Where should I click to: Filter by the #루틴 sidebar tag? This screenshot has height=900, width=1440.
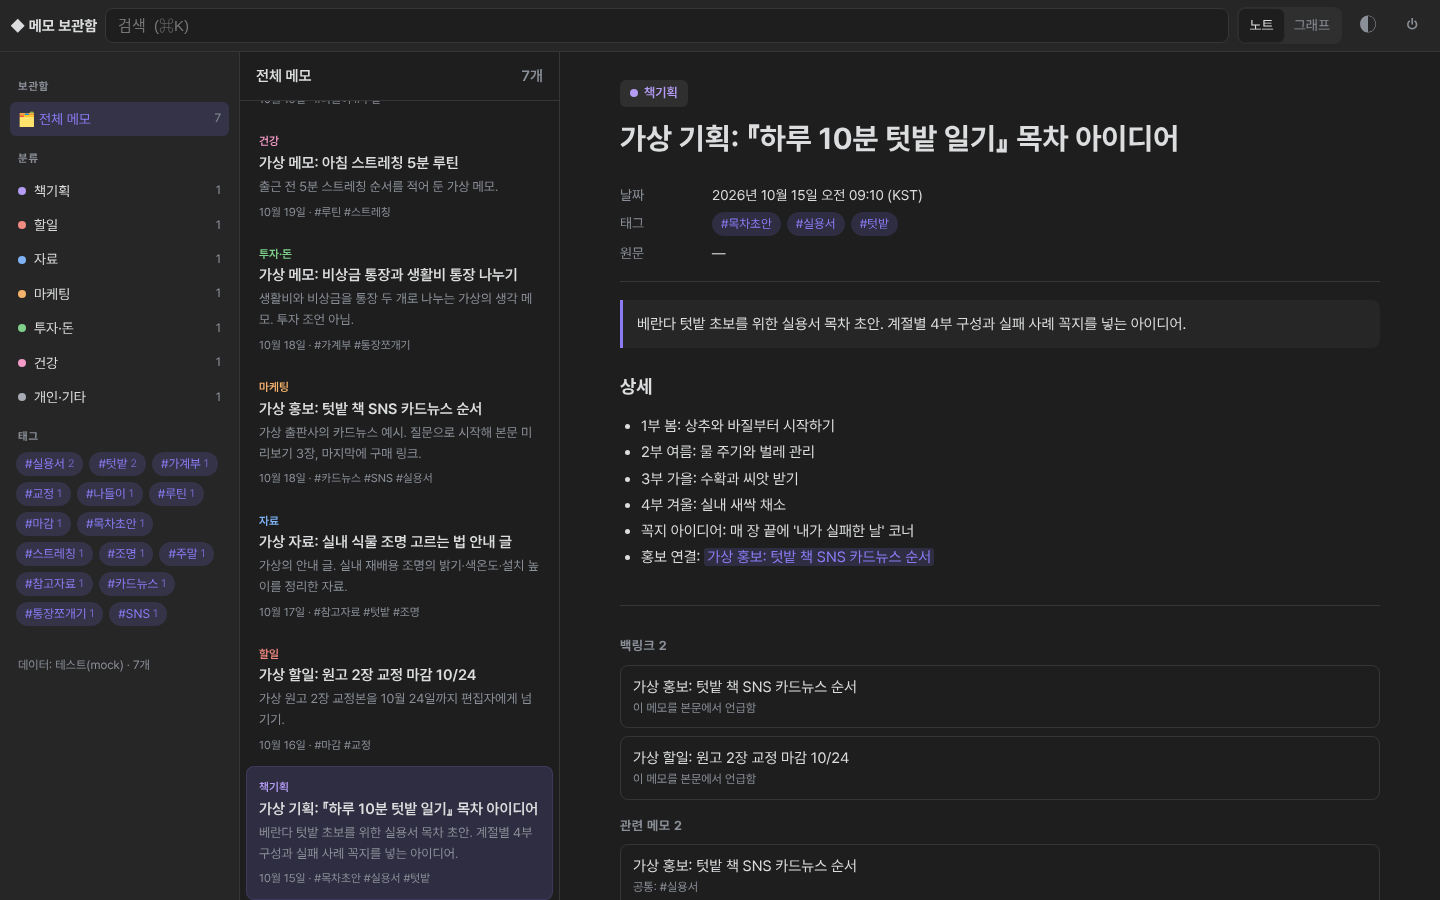point(177,494)
